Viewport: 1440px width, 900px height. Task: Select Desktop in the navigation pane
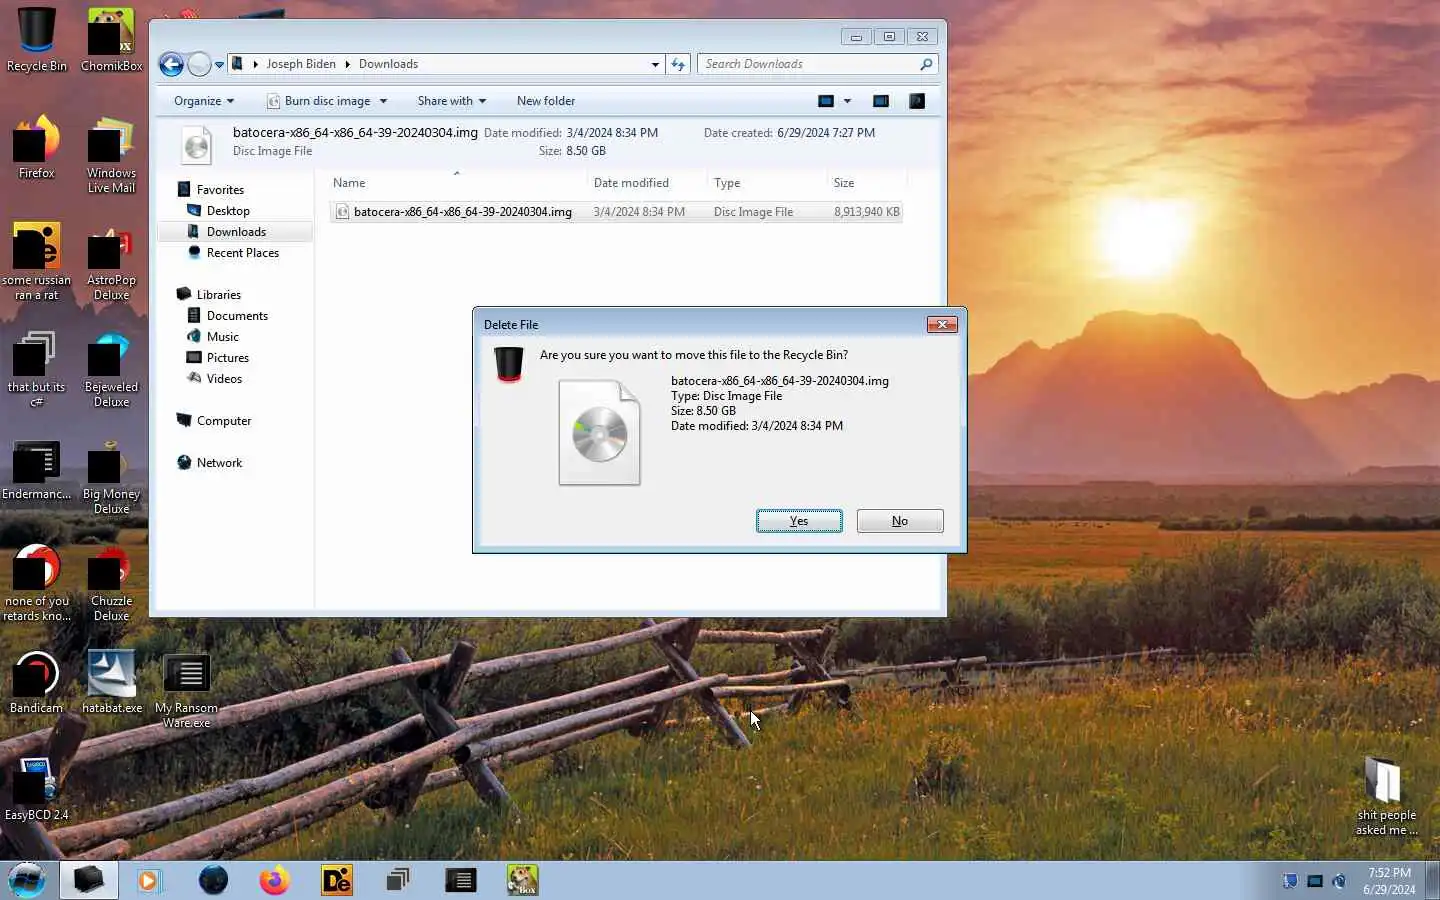228,211
